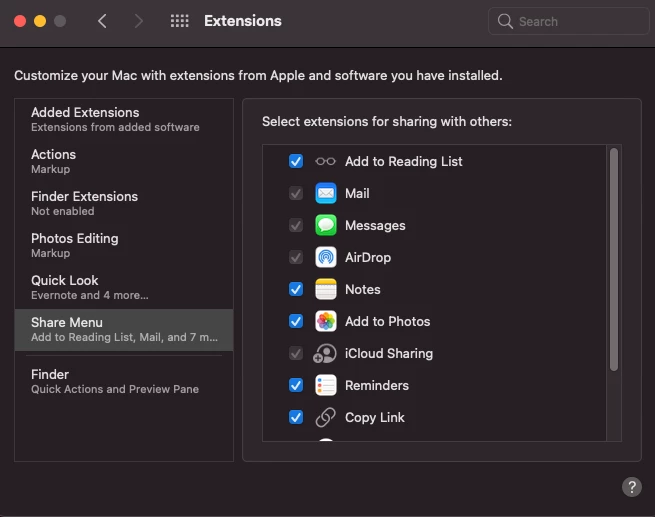Screen dimensions: 655x517
Task: Click the 'Add to Photos' label
Action: pyautogui.click(x=388, y=322)
